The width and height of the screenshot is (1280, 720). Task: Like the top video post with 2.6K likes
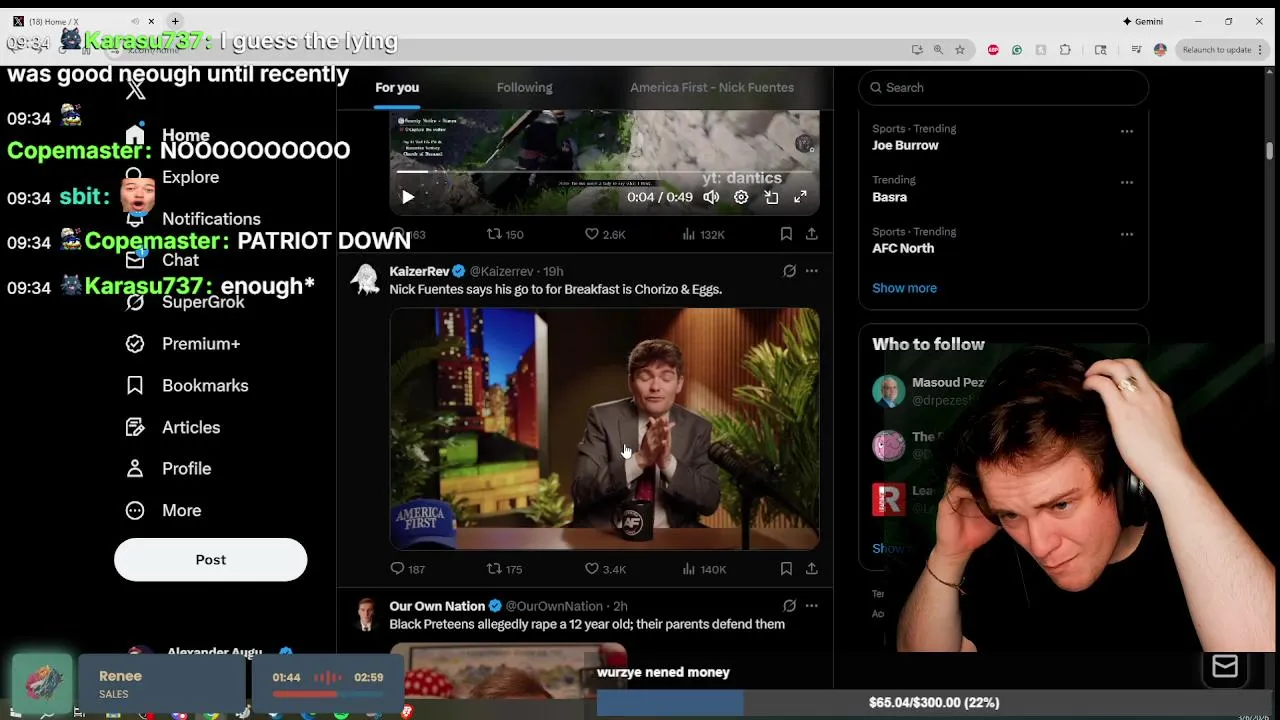coord(605,234)
